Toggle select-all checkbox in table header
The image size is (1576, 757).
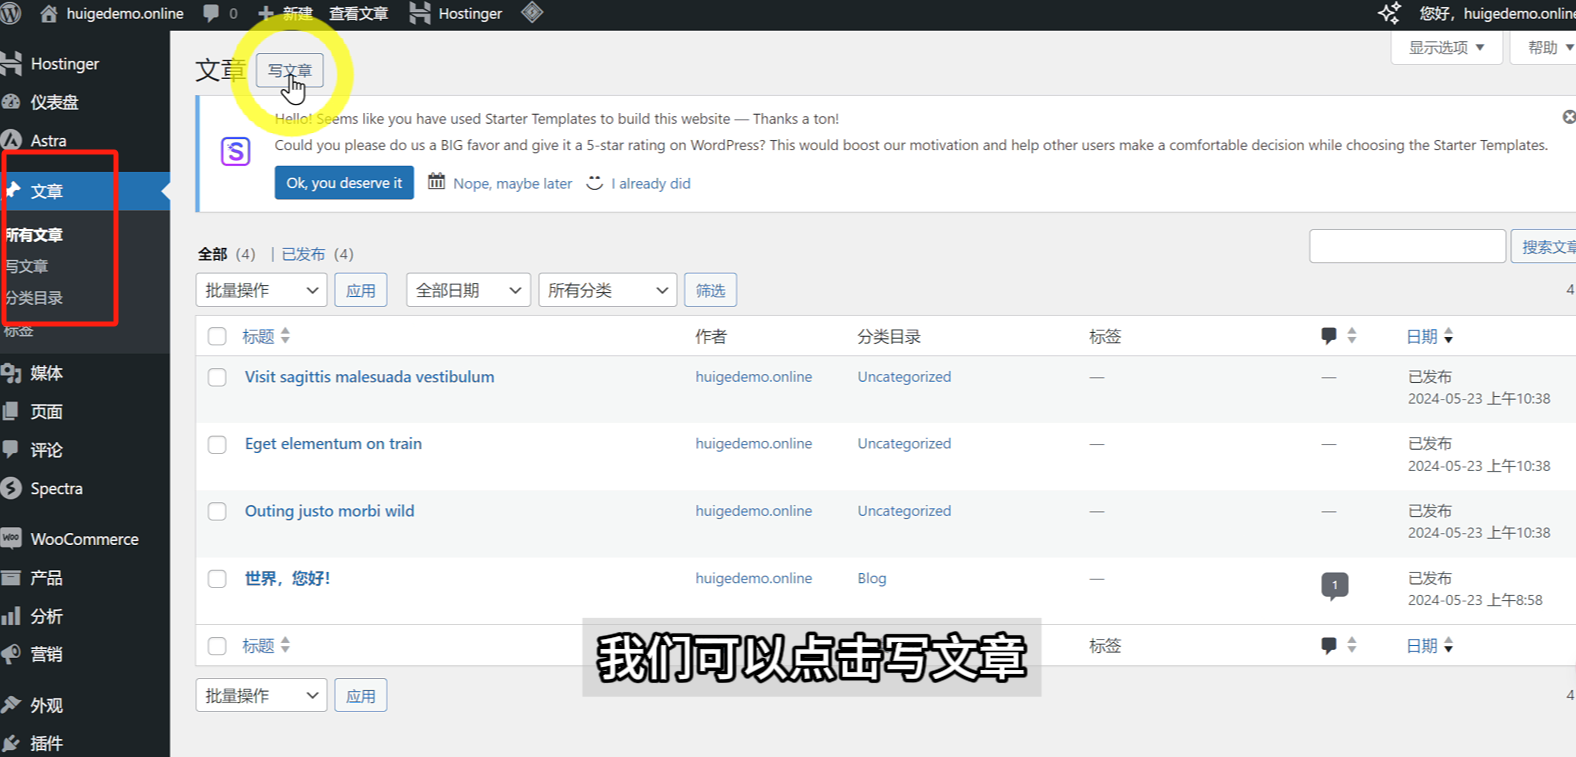[217, 336]
